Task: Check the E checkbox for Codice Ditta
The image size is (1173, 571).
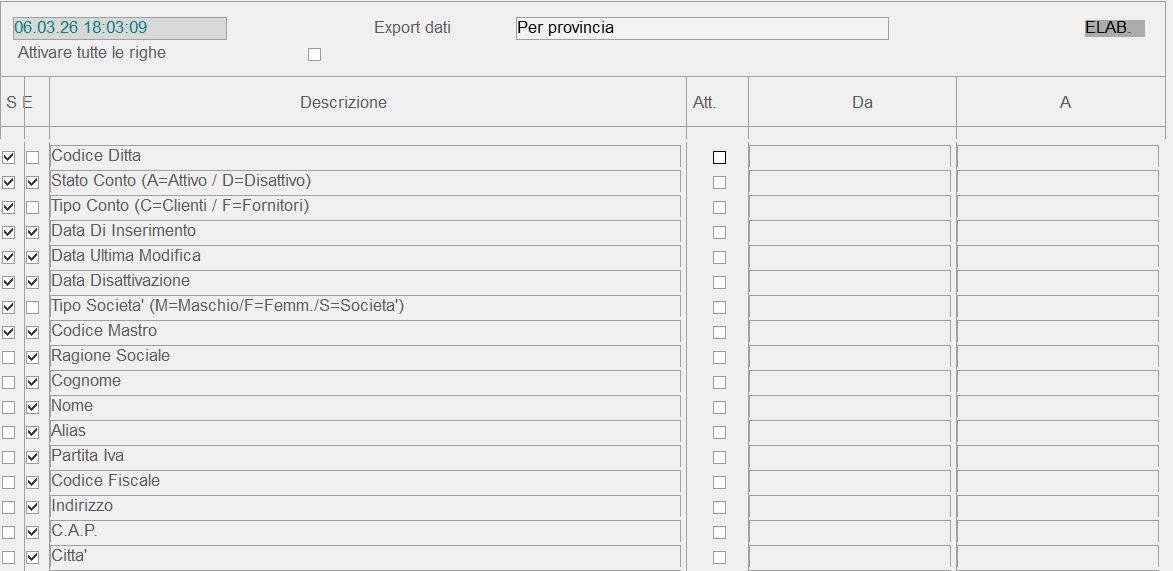Action: 33,157
